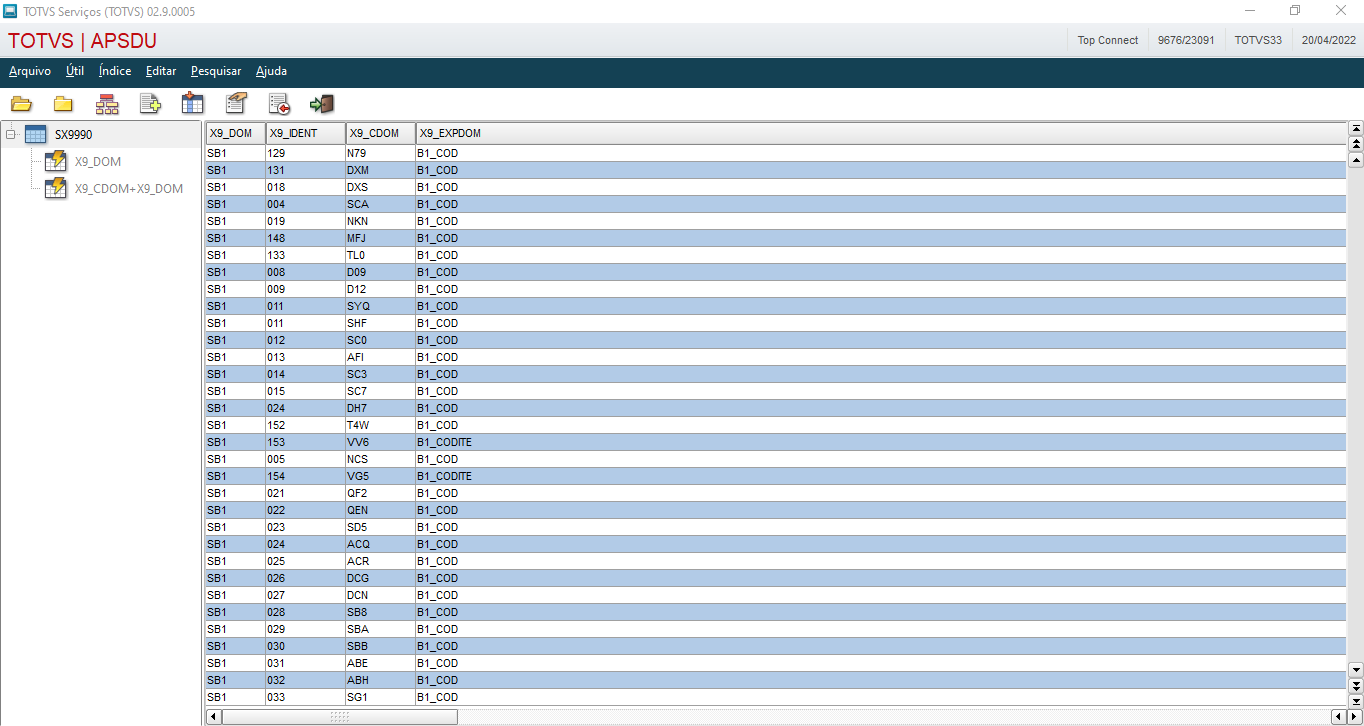This screenshot has width=1364, height=726.
Task: Select cell 153 in X9_IDENT column
Action: [x=305, y=442]
